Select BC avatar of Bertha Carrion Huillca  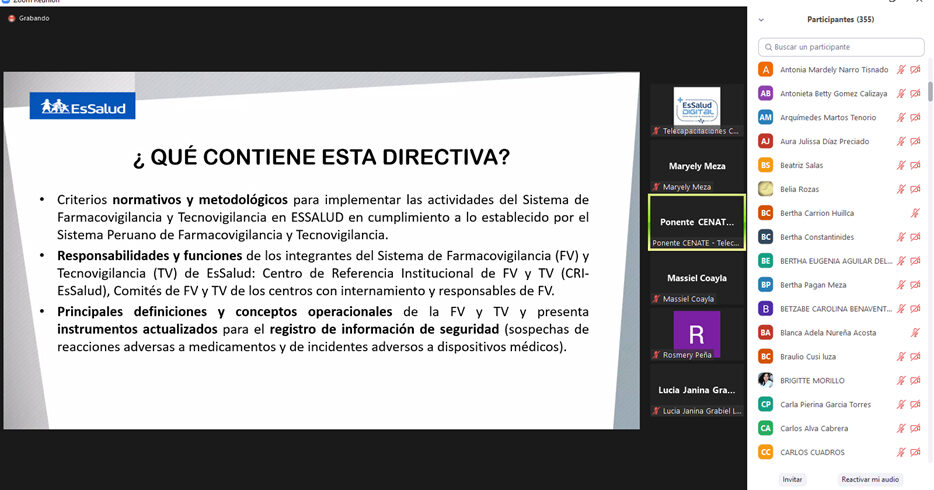pos(765,213)
